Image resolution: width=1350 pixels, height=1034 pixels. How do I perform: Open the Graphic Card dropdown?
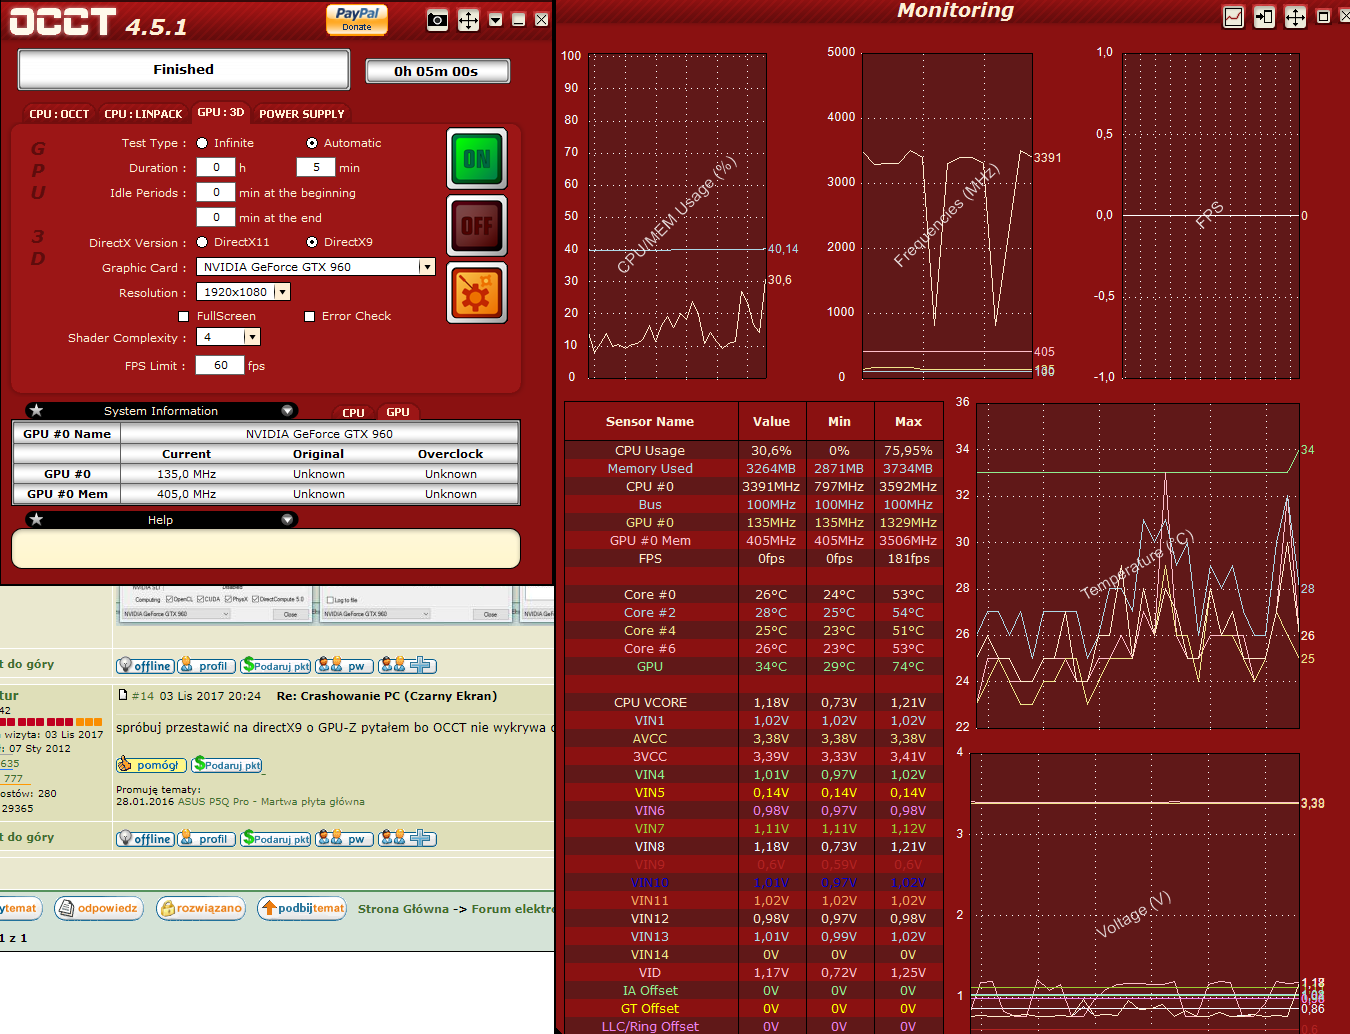(427, 267)
